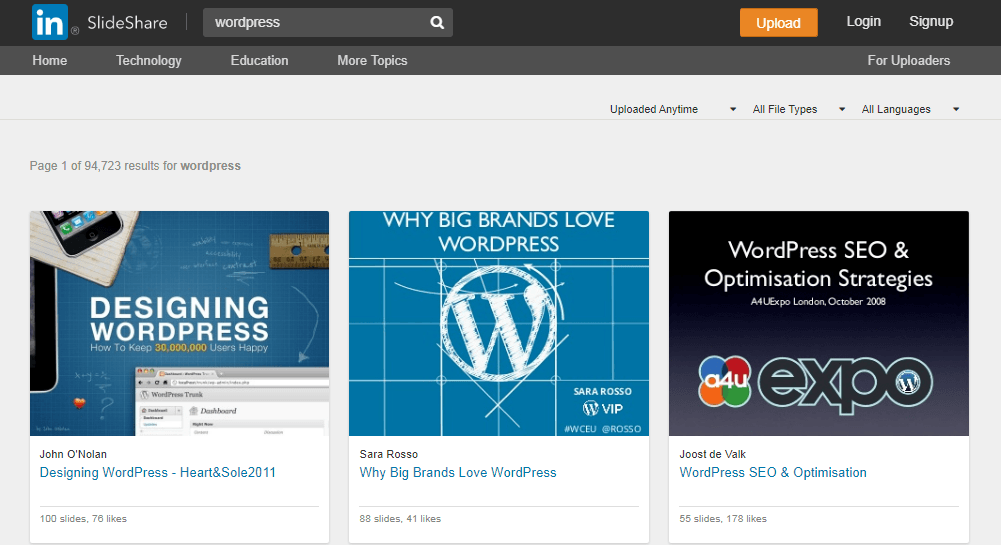Open the Technology menu item
Screen dimensions: 1001x545
tap(149, 61)
